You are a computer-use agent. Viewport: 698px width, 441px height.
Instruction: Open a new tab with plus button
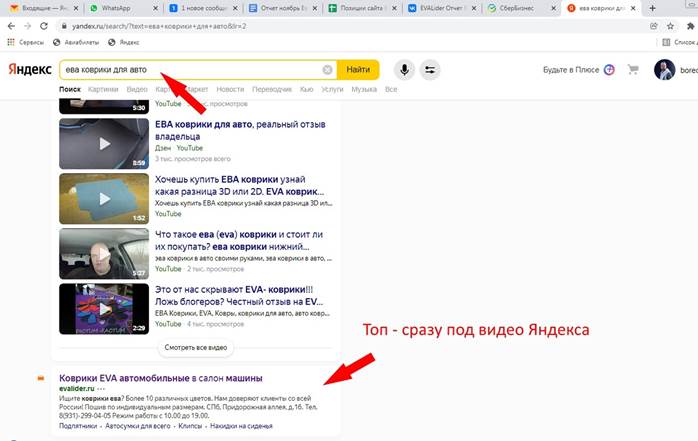pos(652,8)
